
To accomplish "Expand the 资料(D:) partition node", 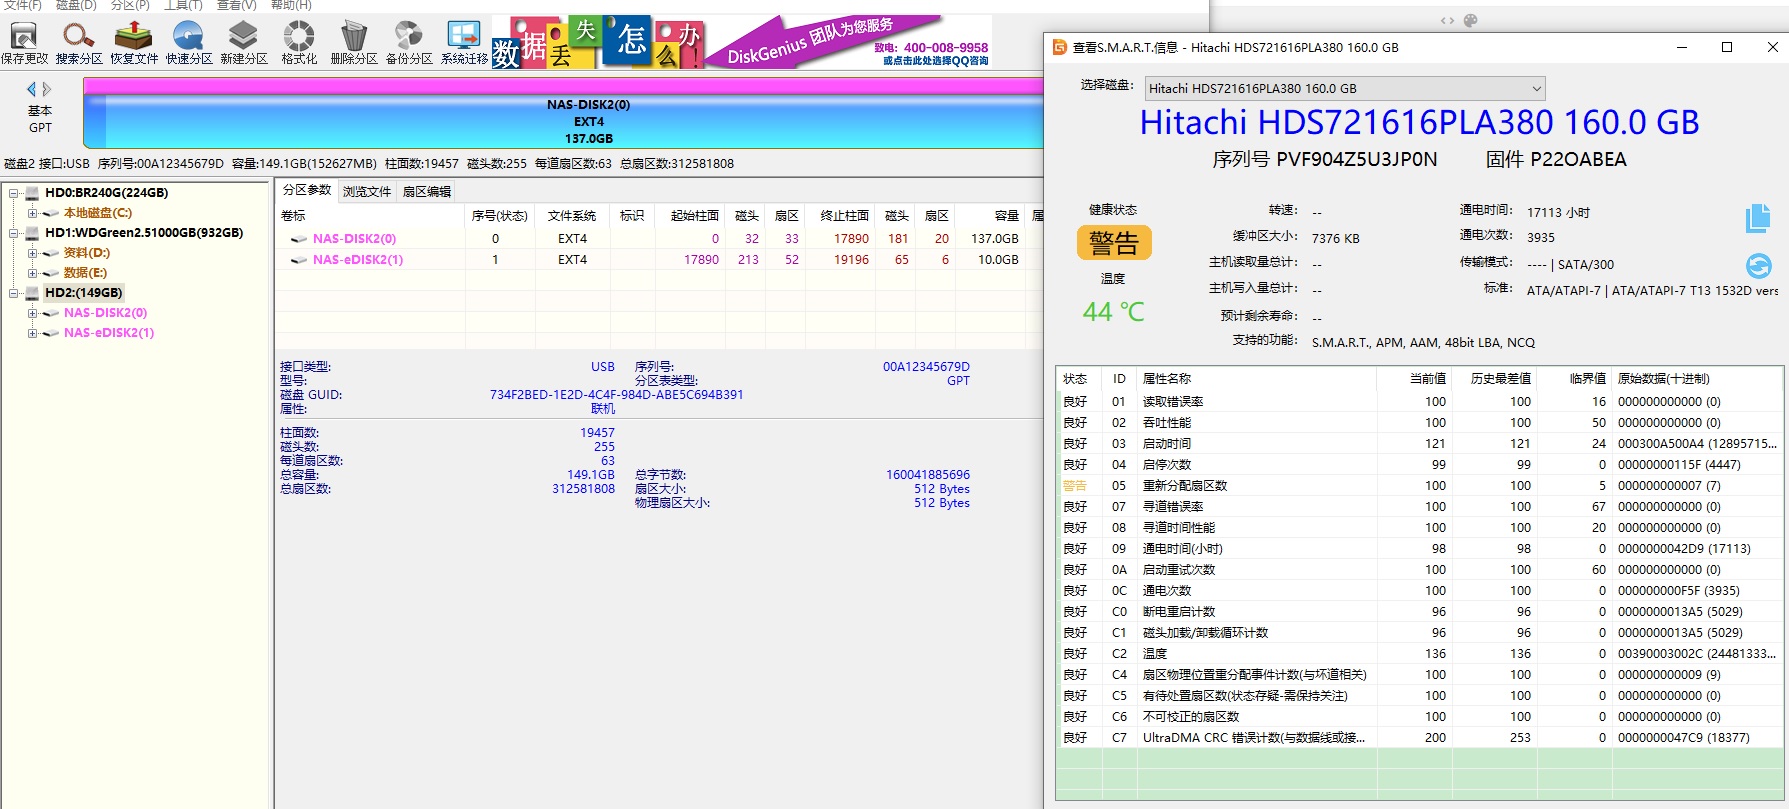I will click(32, 253).
